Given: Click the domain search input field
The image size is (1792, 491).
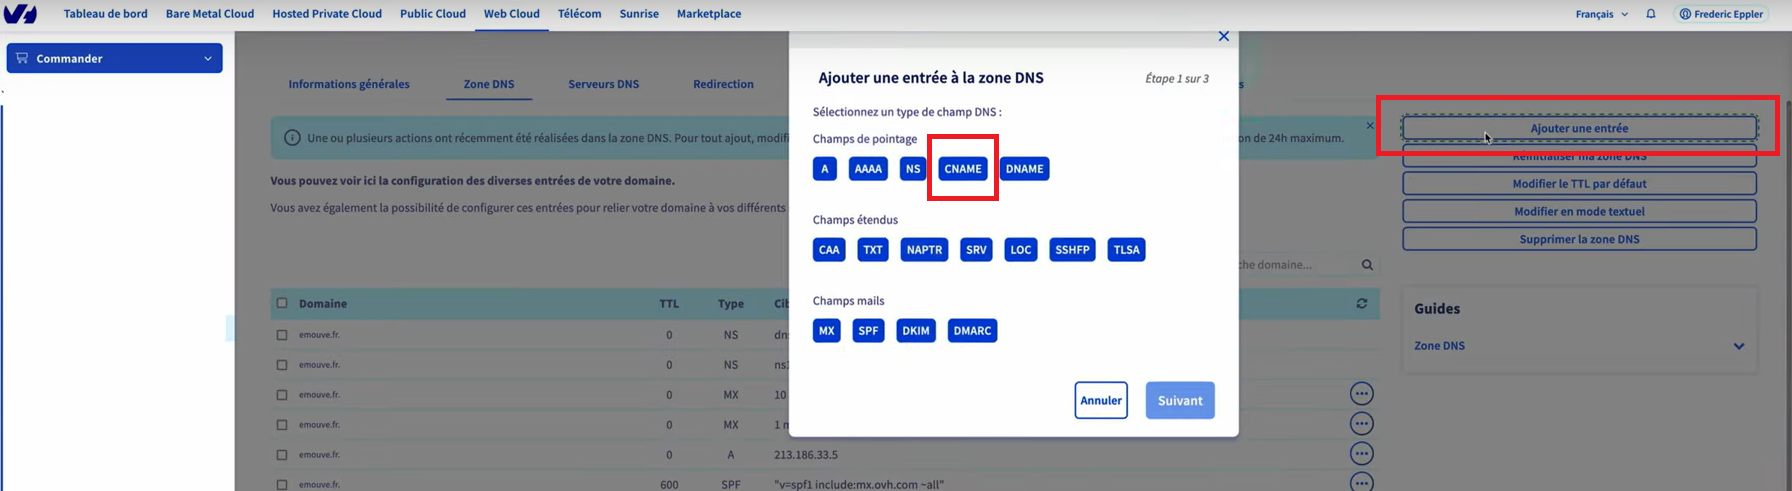Looking at the screenshot, I should coord(1295,265).
